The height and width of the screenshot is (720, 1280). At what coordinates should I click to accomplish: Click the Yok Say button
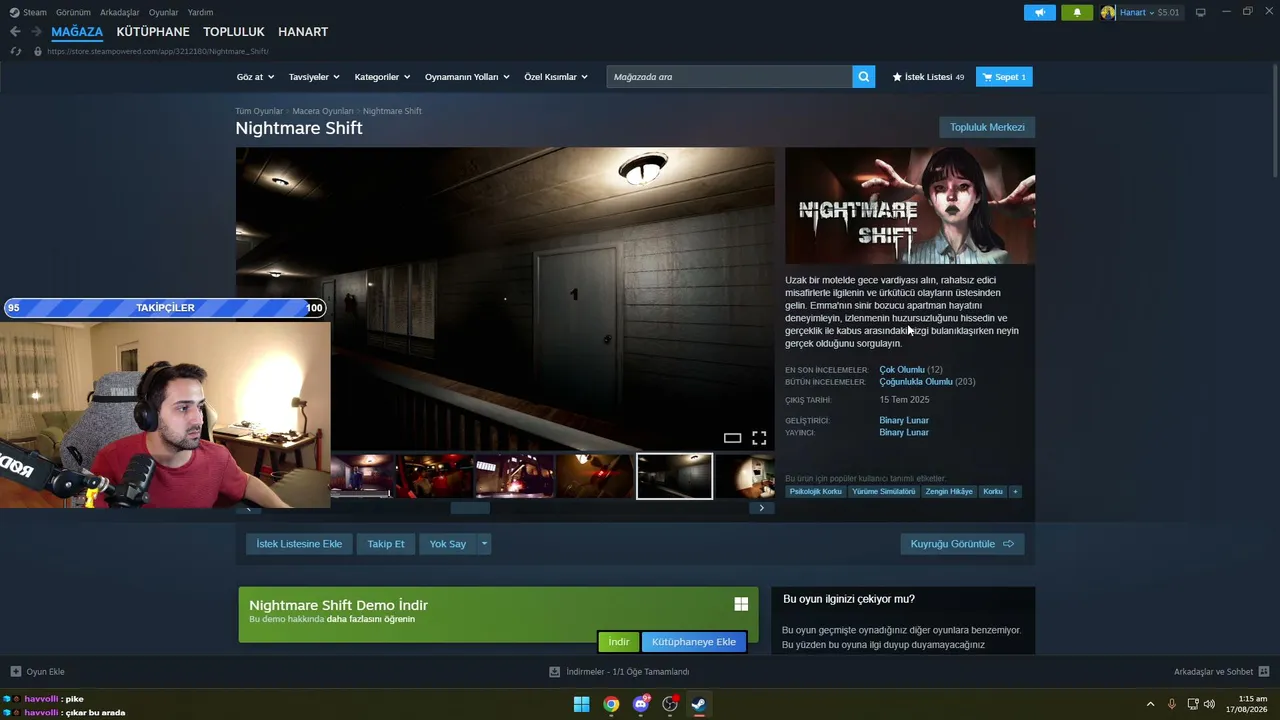448,544
